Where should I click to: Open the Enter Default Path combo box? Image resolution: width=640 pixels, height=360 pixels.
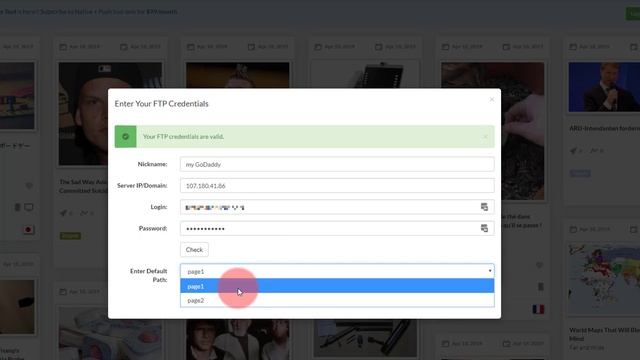tap(337, 271)
